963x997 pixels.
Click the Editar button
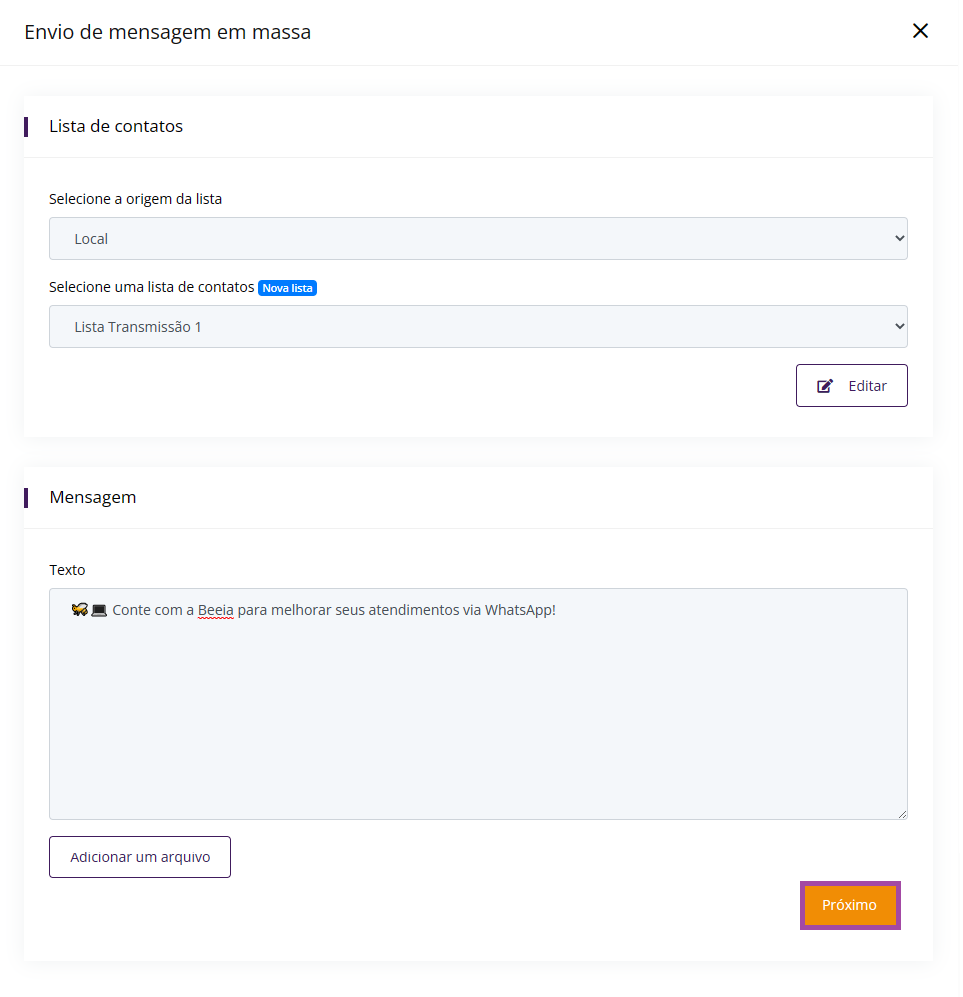852,385
